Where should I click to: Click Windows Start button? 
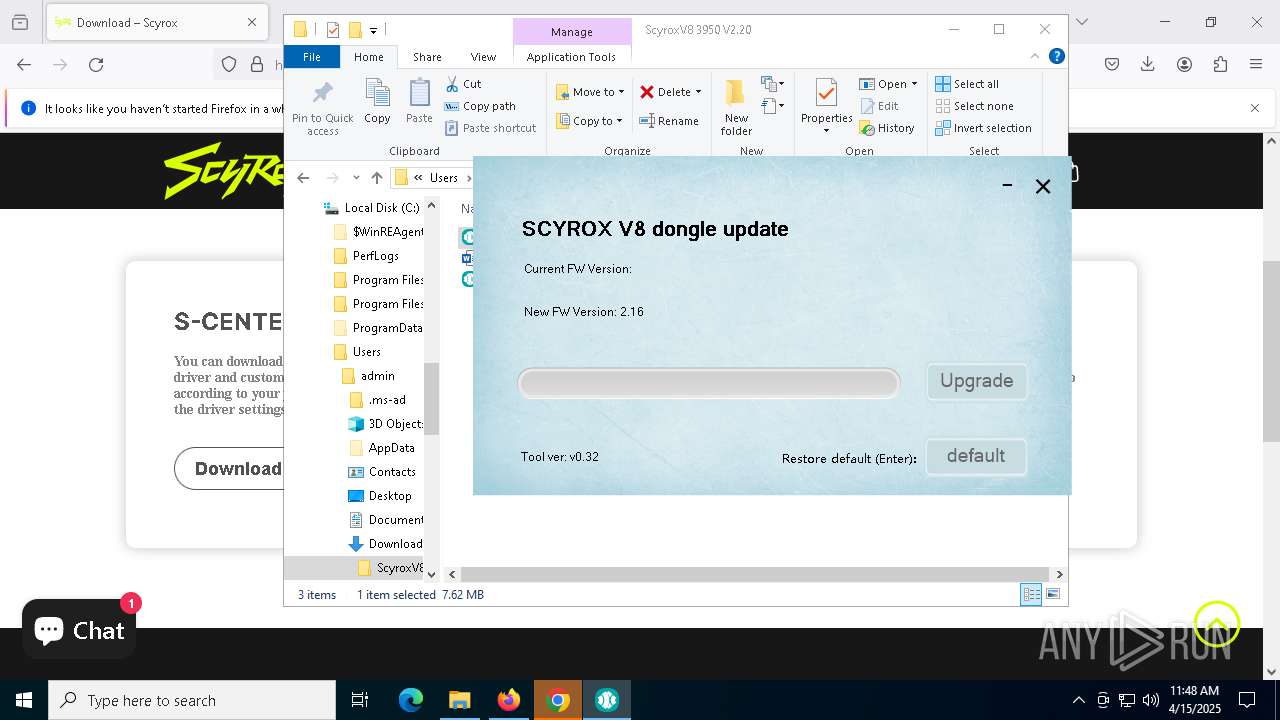coord(24,700)
